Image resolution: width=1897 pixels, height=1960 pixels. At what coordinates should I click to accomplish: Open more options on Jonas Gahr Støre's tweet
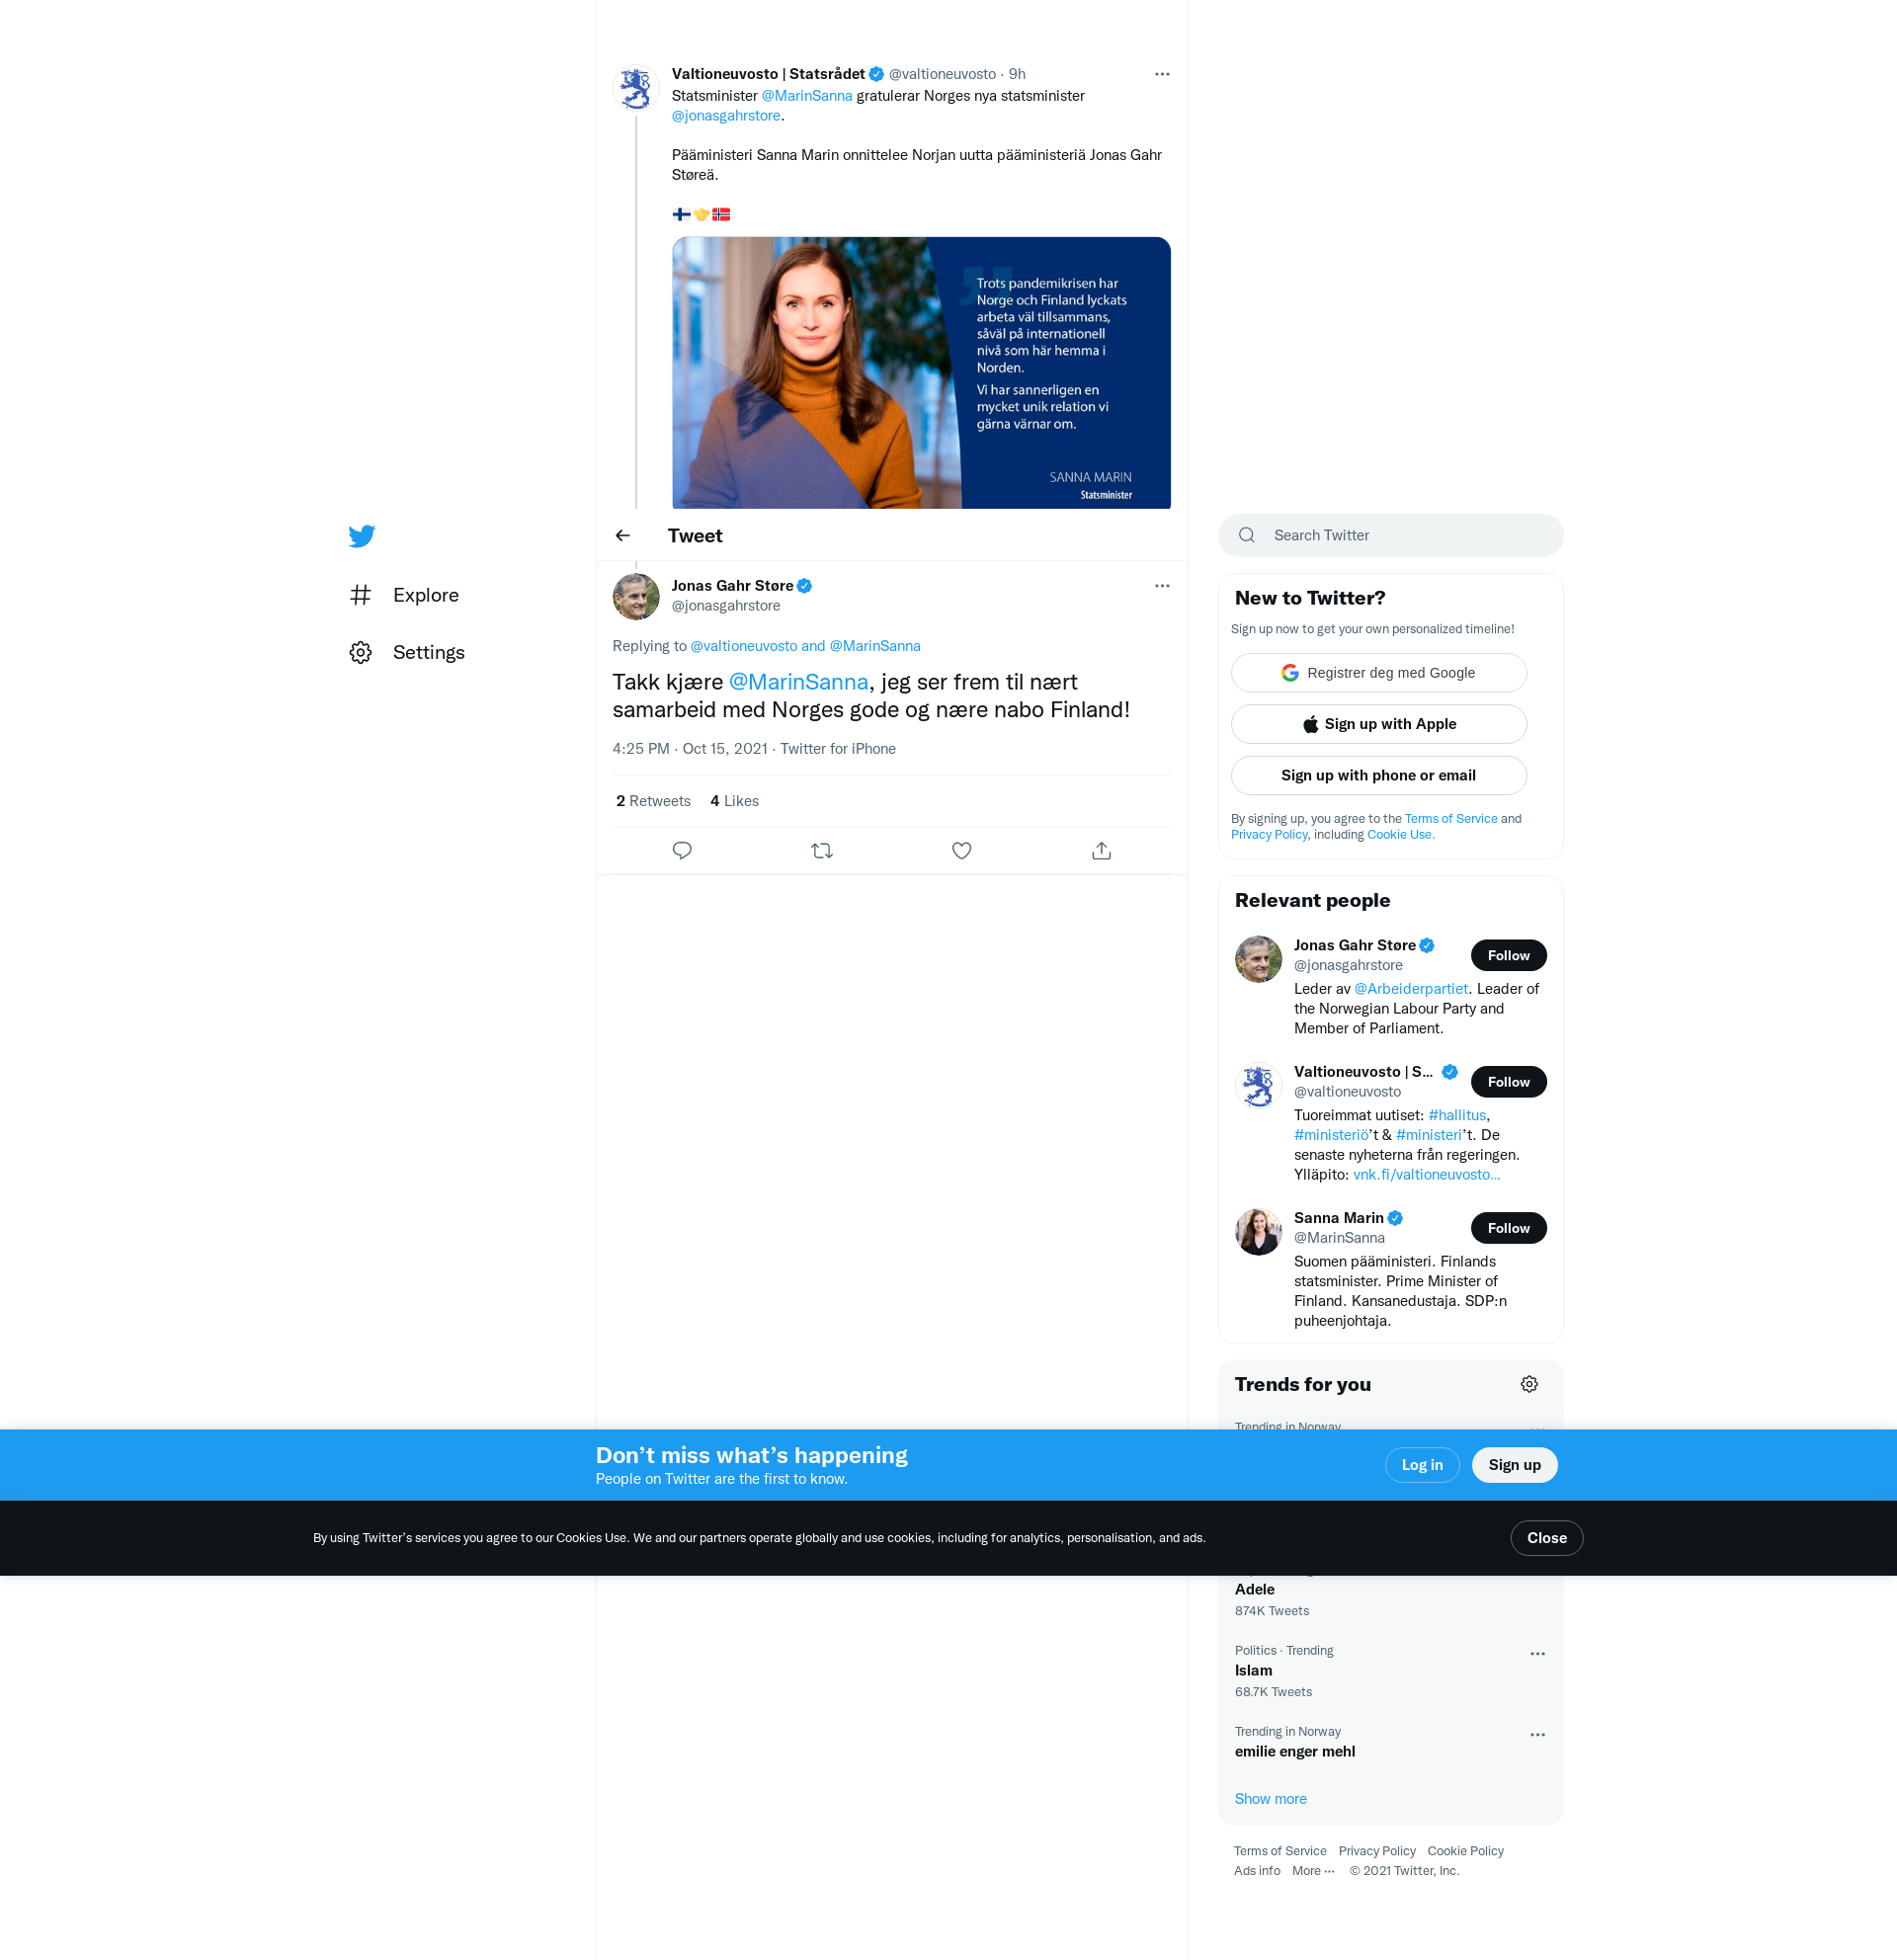pyautogui.click(x=1162, y=586)
